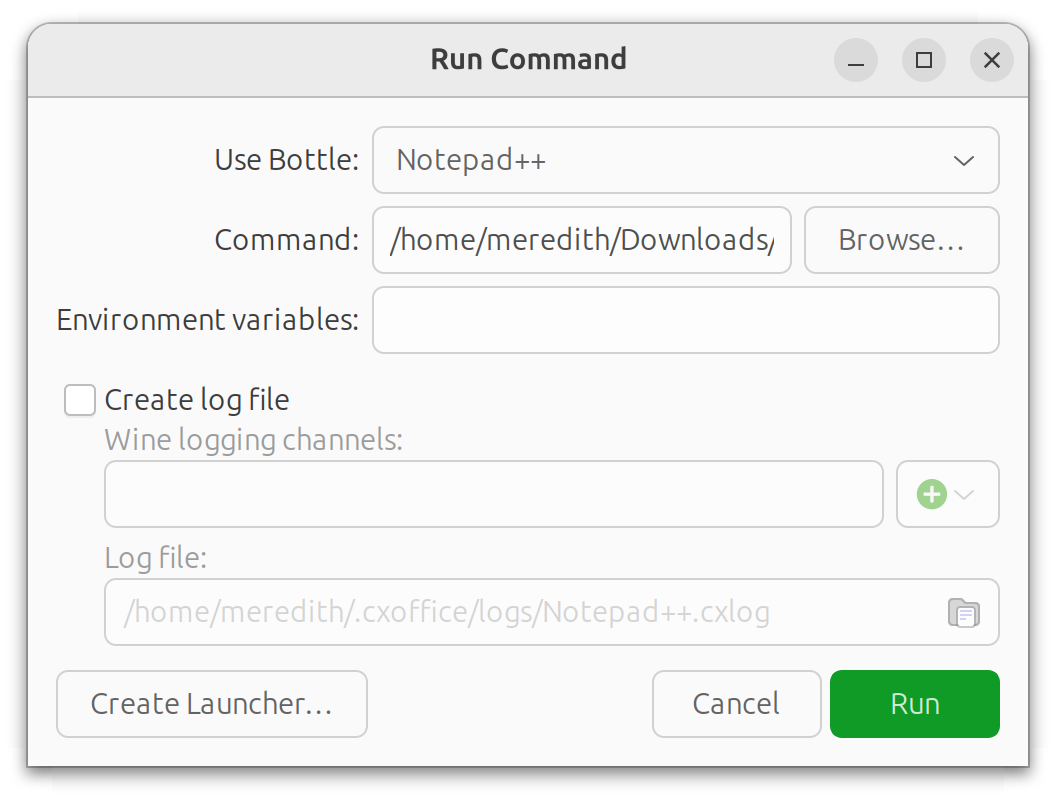Click Create Launcher
This screenshot has width=1056, height=800.
pyautogui.click(x=211, y=704)
